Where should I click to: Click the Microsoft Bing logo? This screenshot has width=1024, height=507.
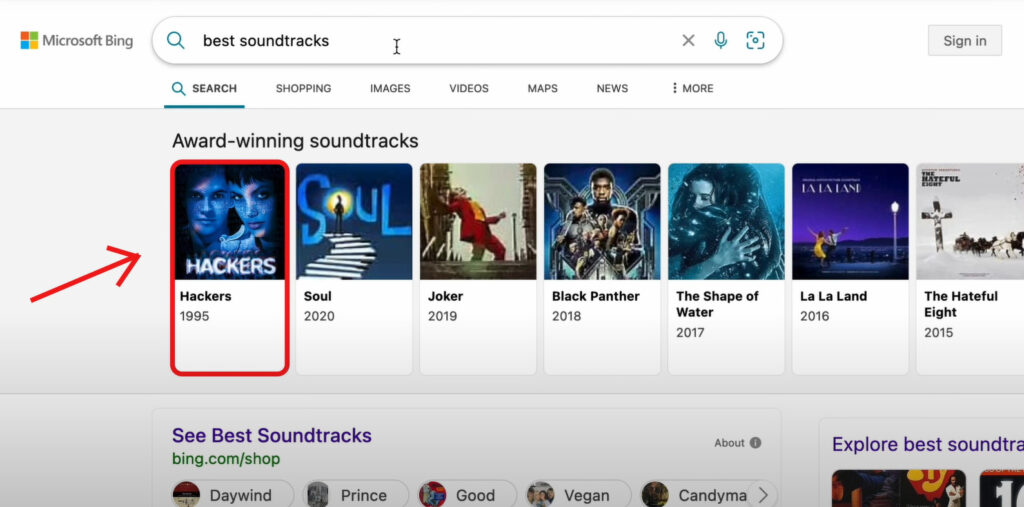tap(76, 40)
